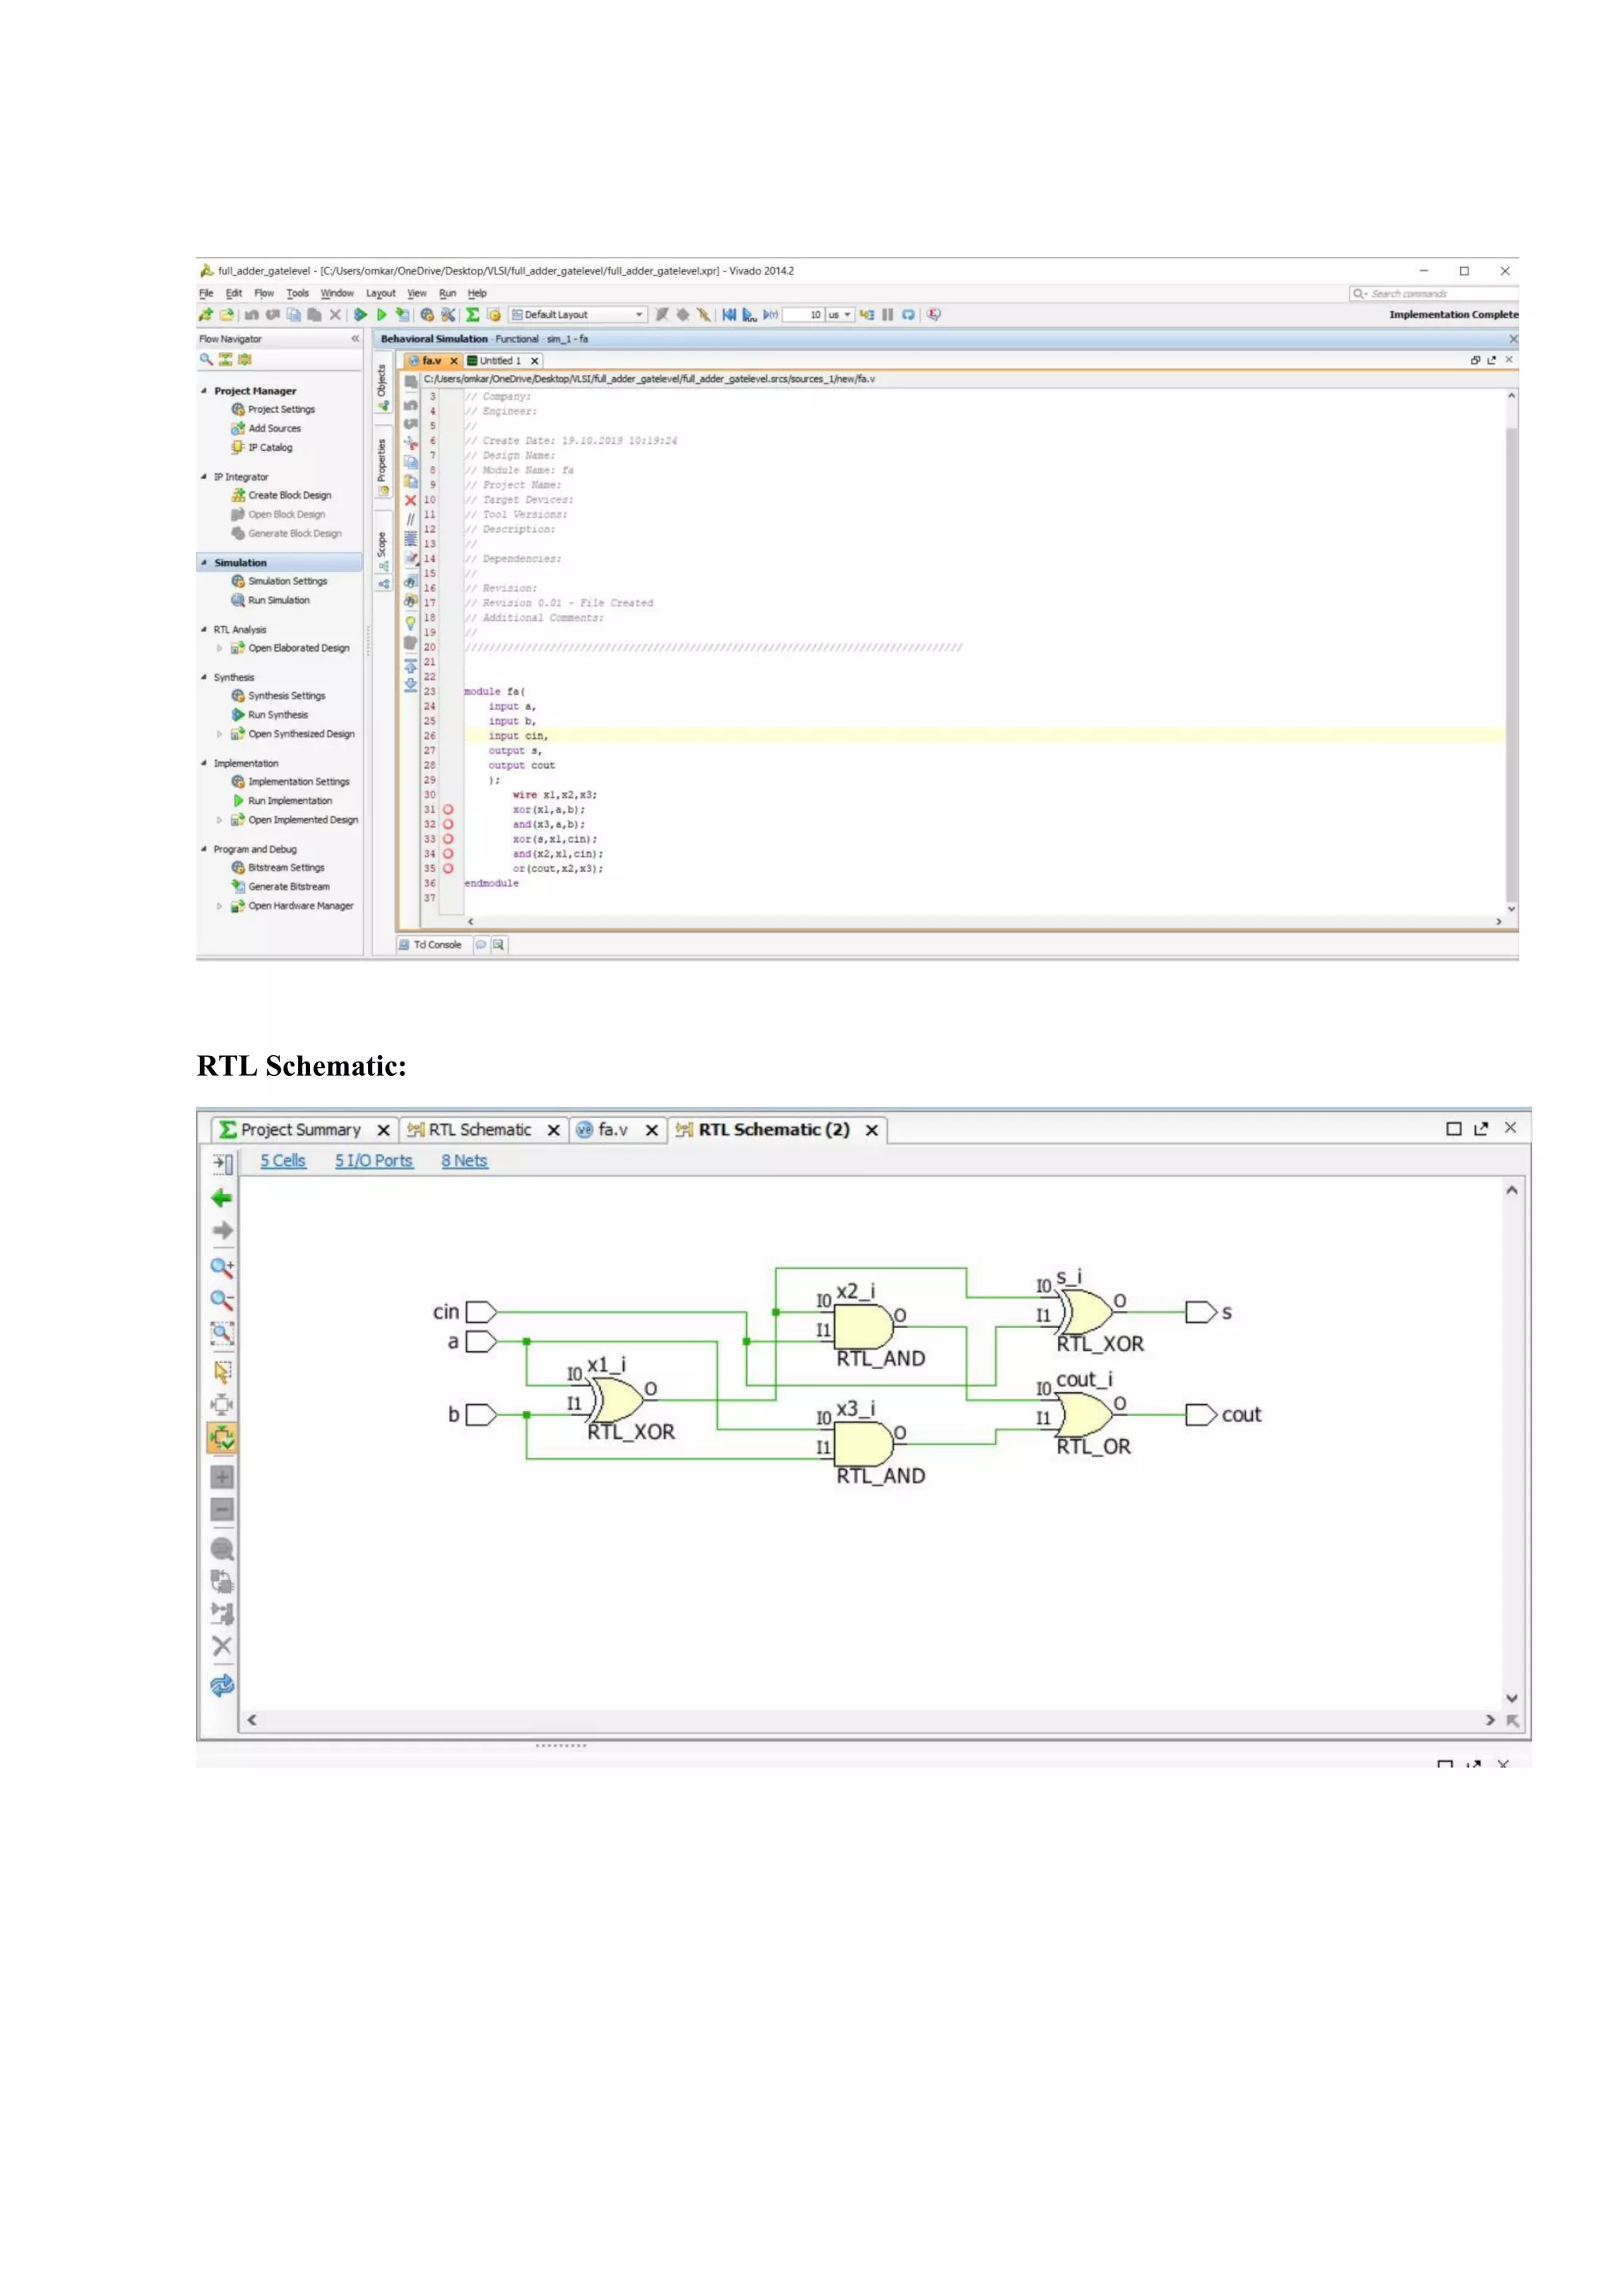Expand Open Elaborated Design tree node
Viewport: 1624px width, 2296px height.
click(220, 648)
